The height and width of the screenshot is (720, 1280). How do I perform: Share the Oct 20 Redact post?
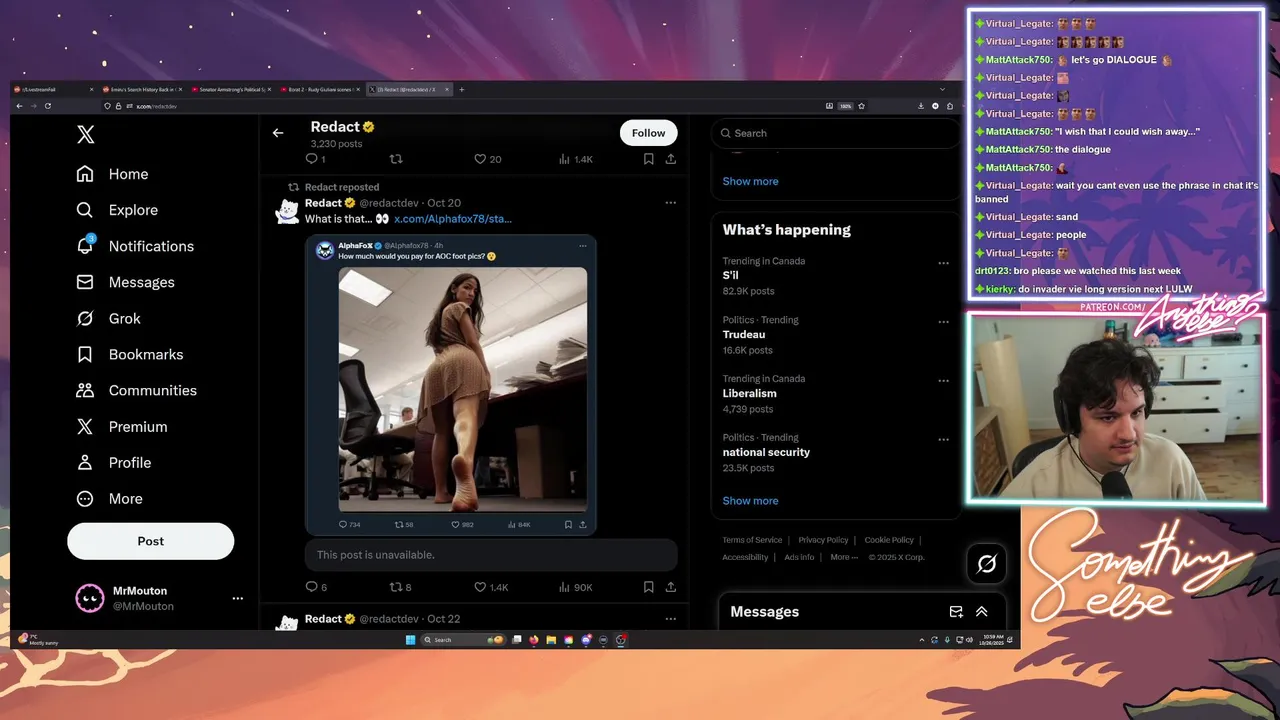tap(671, 587)
